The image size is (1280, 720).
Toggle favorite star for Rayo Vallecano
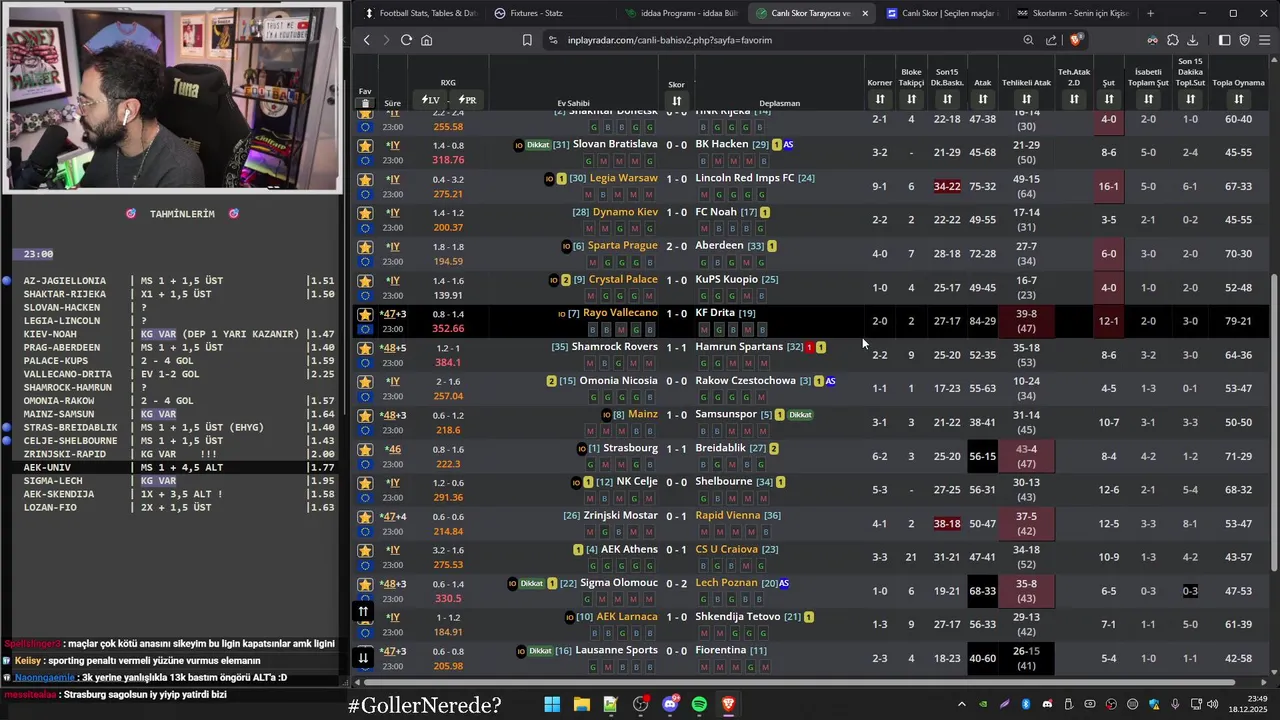click(x=365, y=314)
